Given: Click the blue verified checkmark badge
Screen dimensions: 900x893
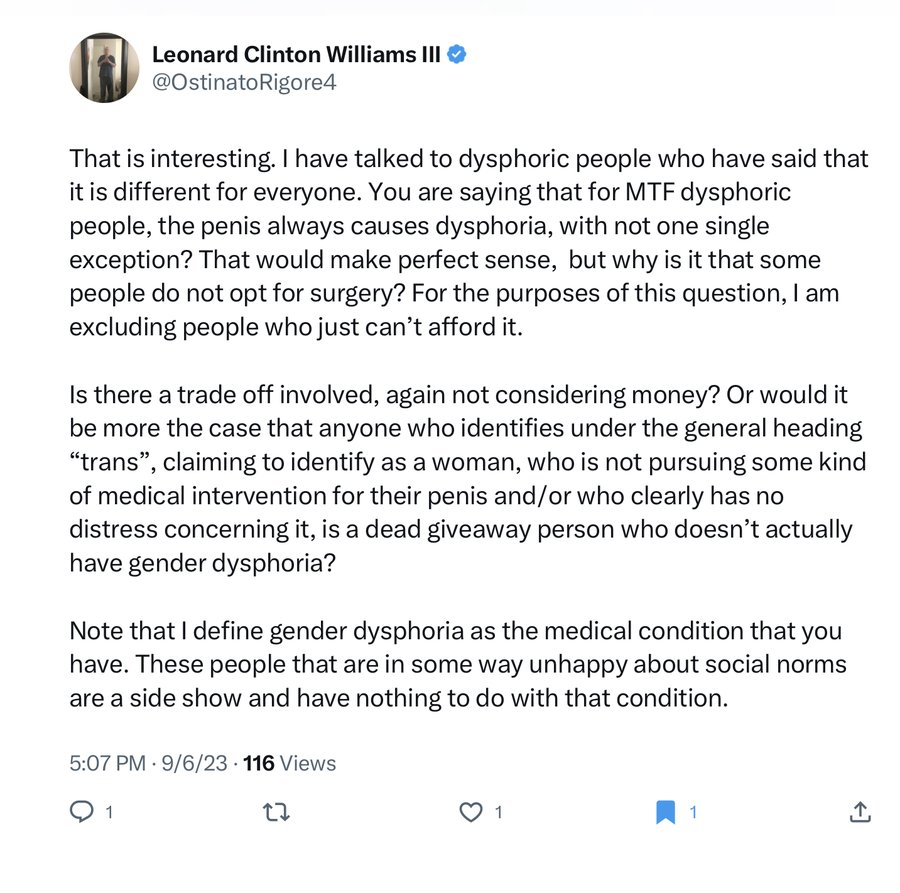Looking at the screenshot, I should [x=457, y=55].
